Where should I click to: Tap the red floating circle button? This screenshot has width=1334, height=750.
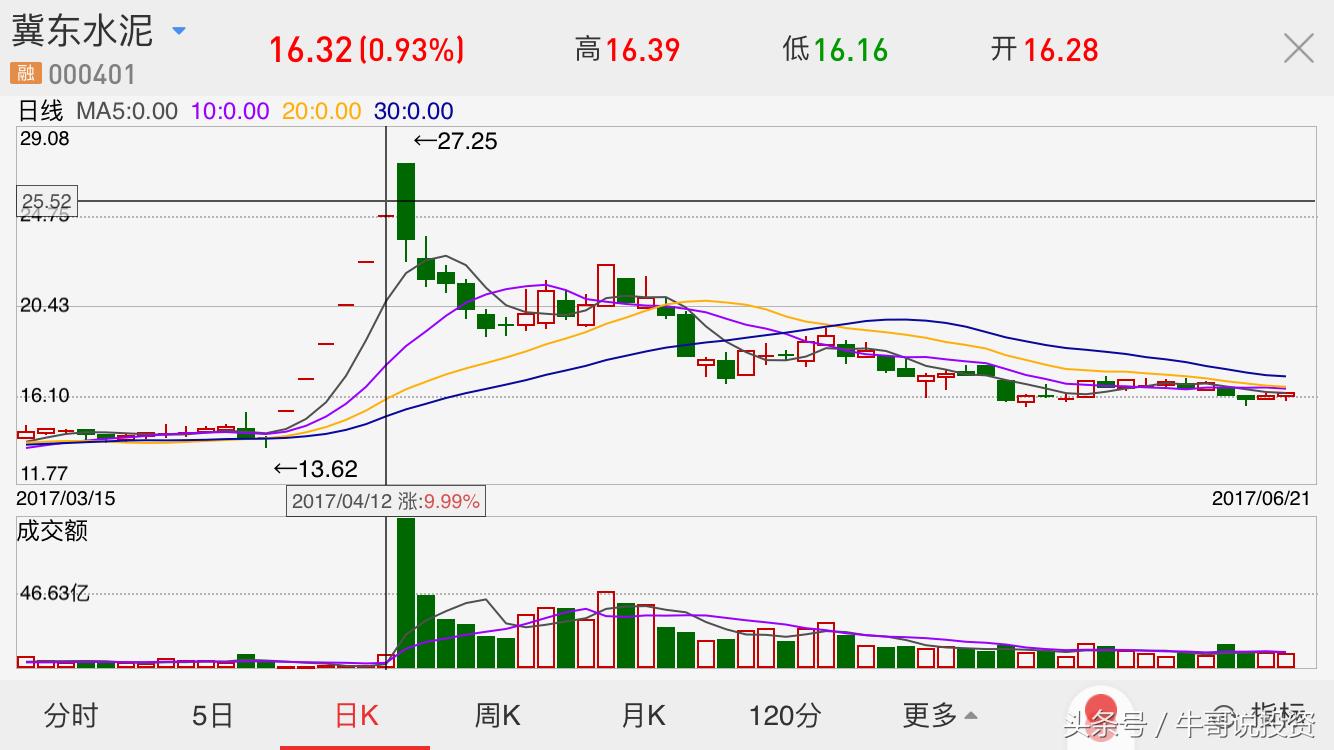click(x=1100, y=711)
